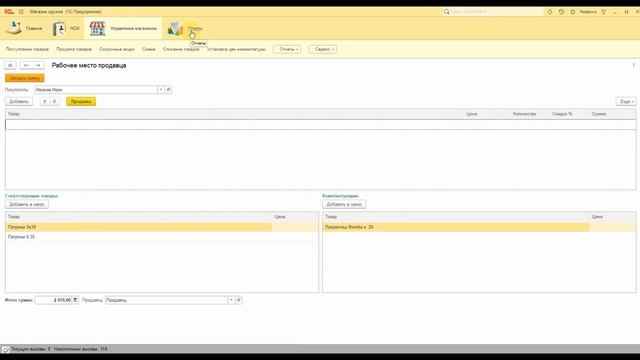
Task: Click the Продавец input field
Action: click(x=167, y=300)
